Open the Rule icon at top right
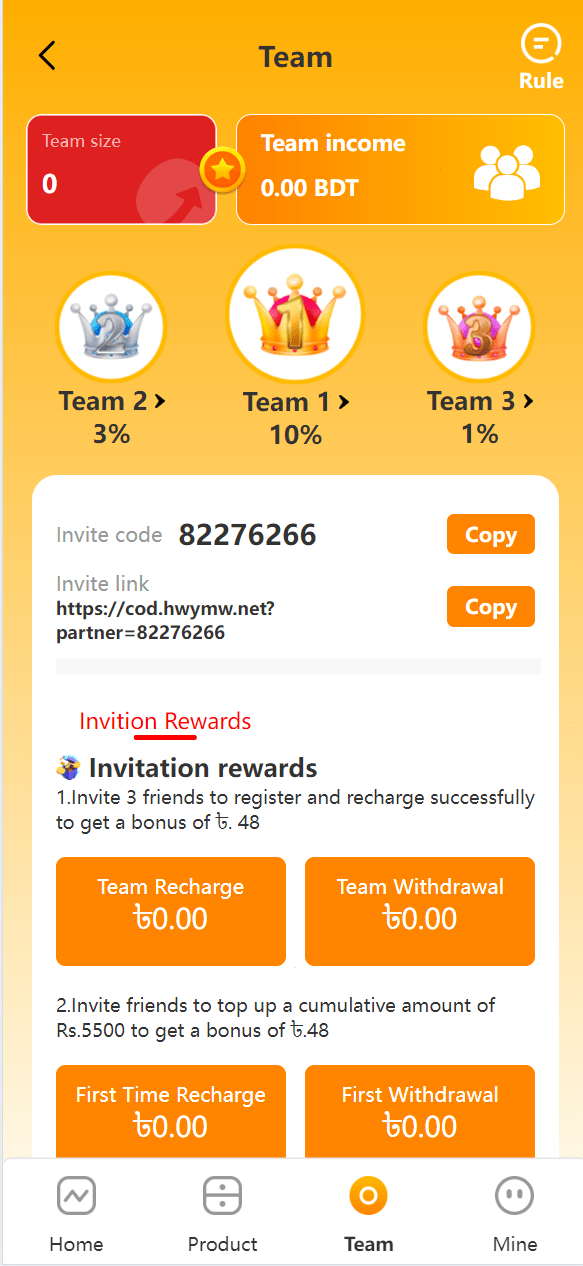 pos(541,45)
